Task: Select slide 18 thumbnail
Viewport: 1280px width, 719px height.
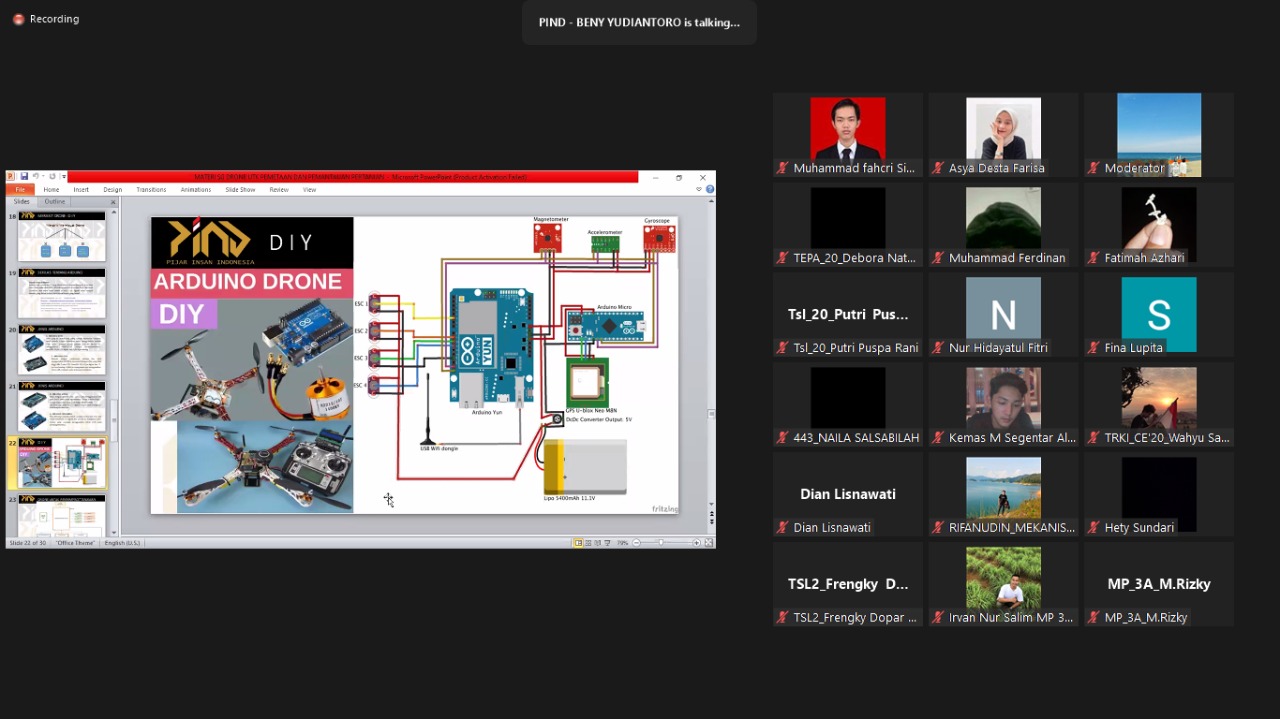Action: (62, 236)
